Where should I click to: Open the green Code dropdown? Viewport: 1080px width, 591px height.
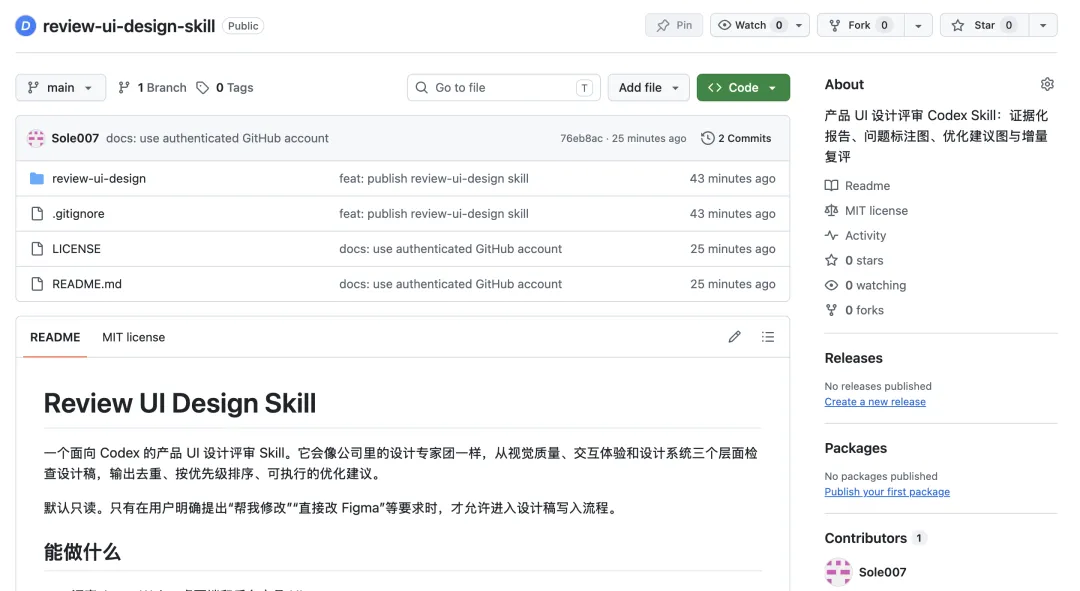pyautogui.click(x=743, y=87)
